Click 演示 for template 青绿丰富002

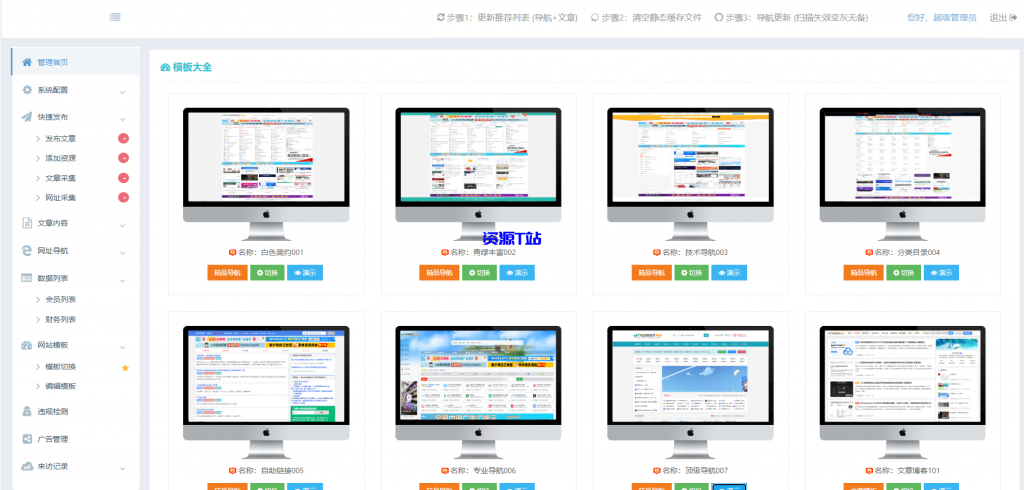pyautogui.click(x=517, y=273)
